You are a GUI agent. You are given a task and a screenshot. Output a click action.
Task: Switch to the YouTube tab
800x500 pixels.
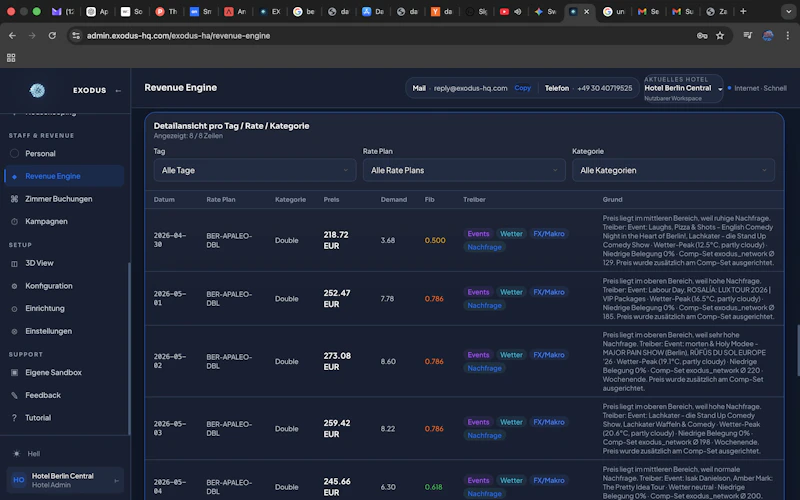pos(510,11)
